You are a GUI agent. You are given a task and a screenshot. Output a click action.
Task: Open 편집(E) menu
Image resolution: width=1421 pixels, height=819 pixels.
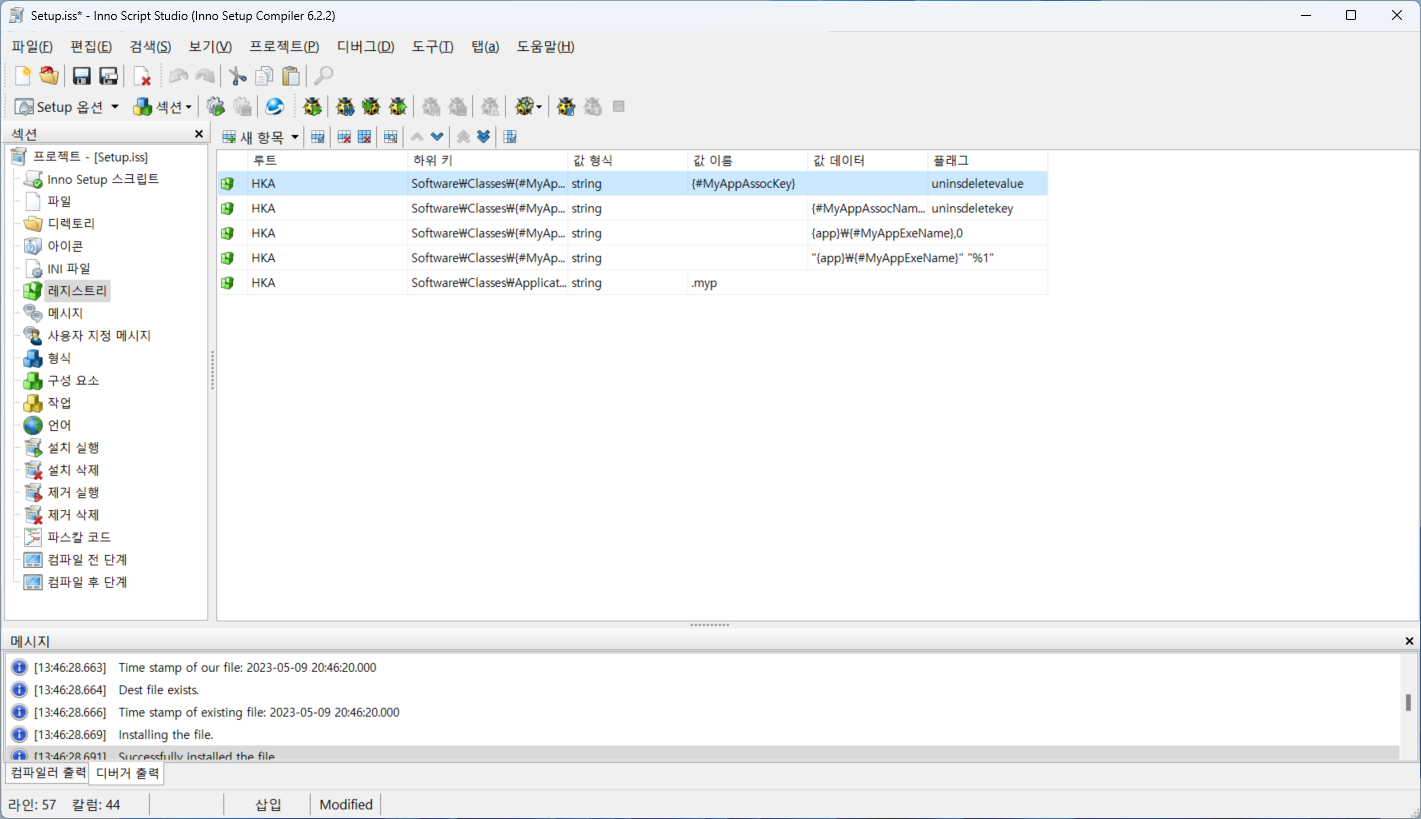[x=91, y=47]
